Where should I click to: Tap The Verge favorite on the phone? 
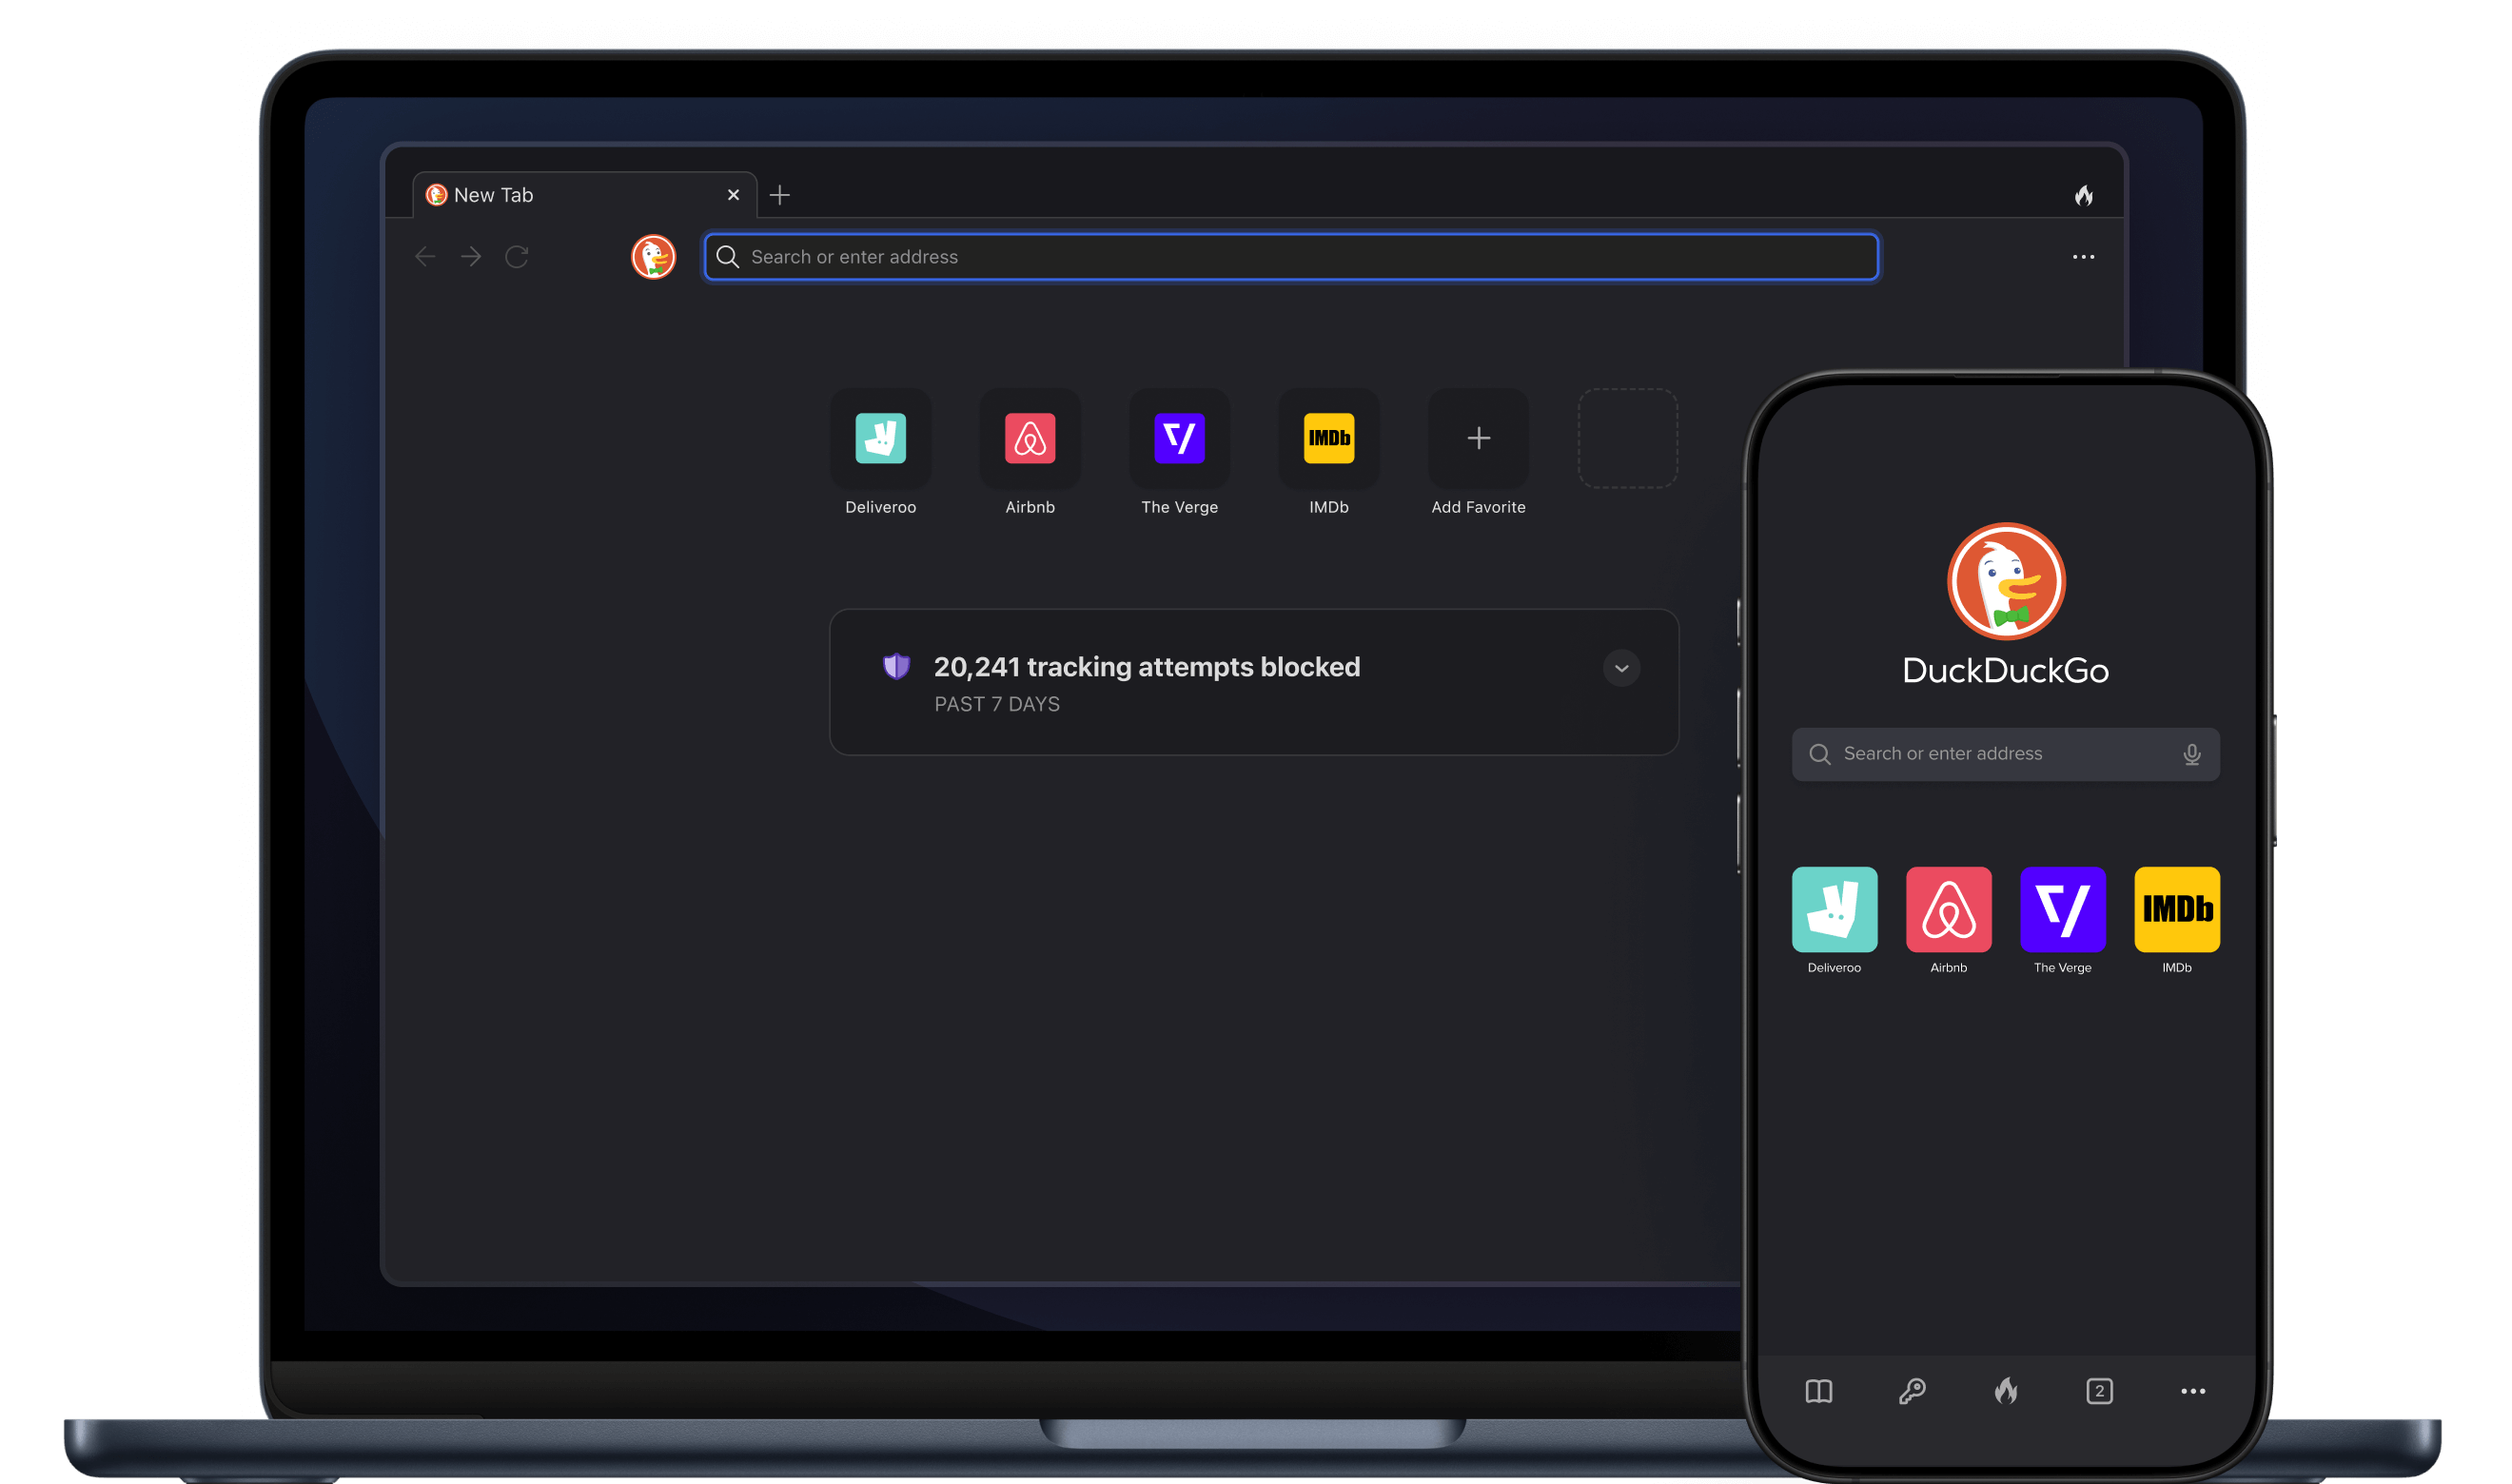[2062, 909]
